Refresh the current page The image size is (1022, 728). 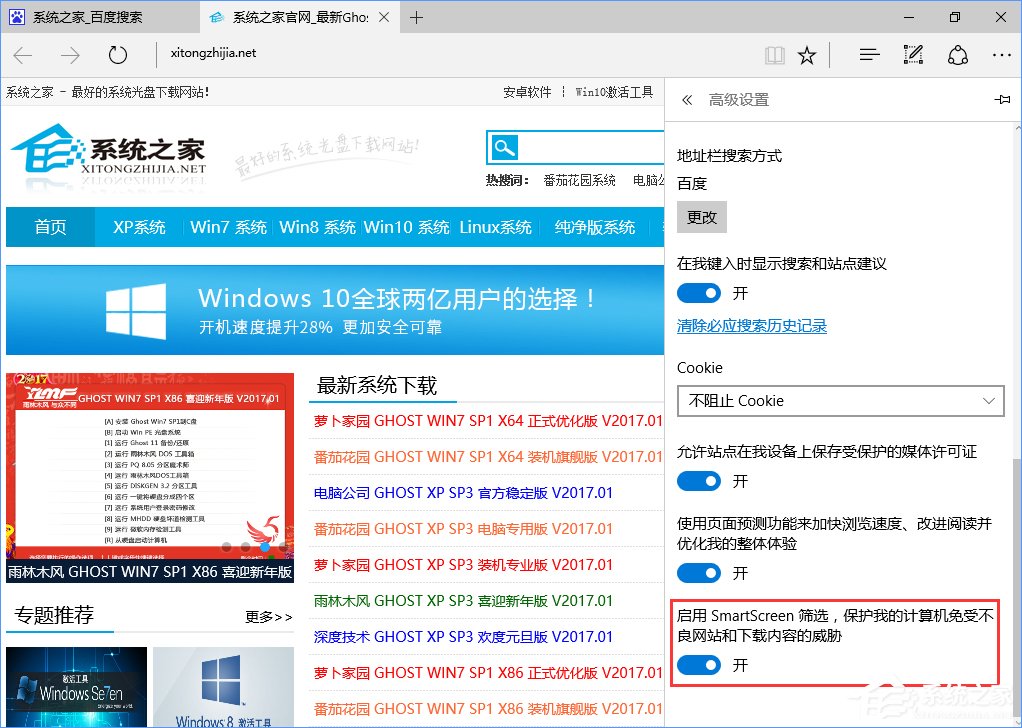click(x=117, y=55)
